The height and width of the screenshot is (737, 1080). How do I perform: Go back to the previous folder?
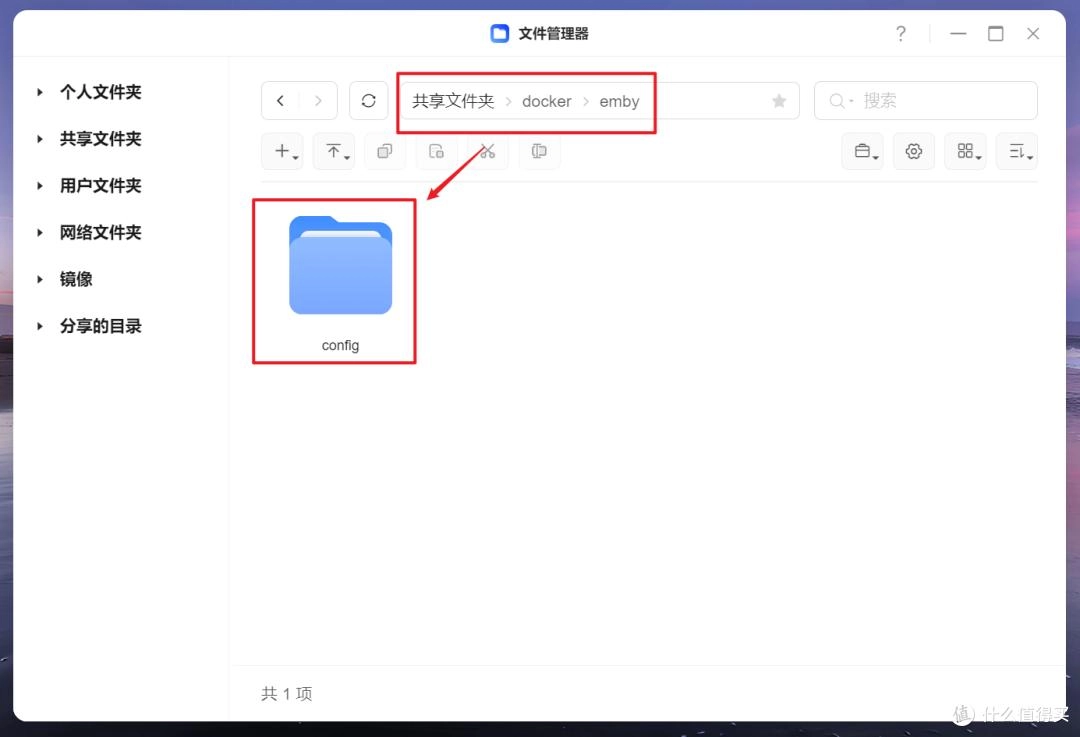[x=280, y=101]
